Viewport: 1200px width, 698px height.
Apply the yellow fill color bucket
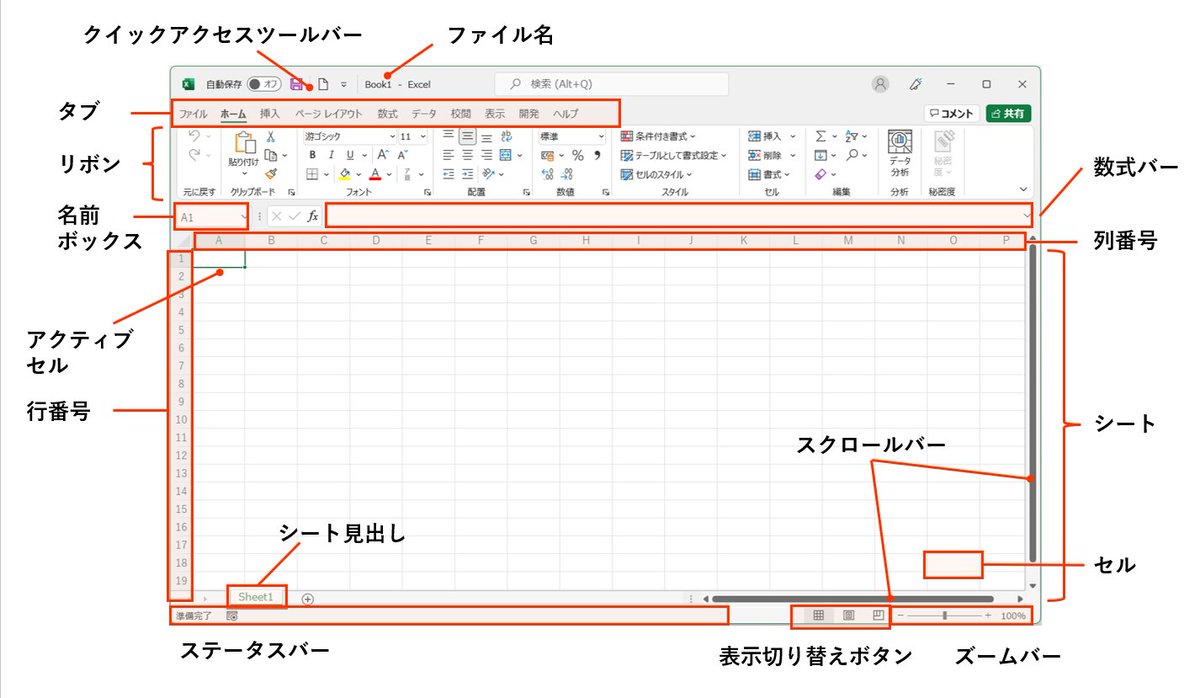click(x=344, y=174)
